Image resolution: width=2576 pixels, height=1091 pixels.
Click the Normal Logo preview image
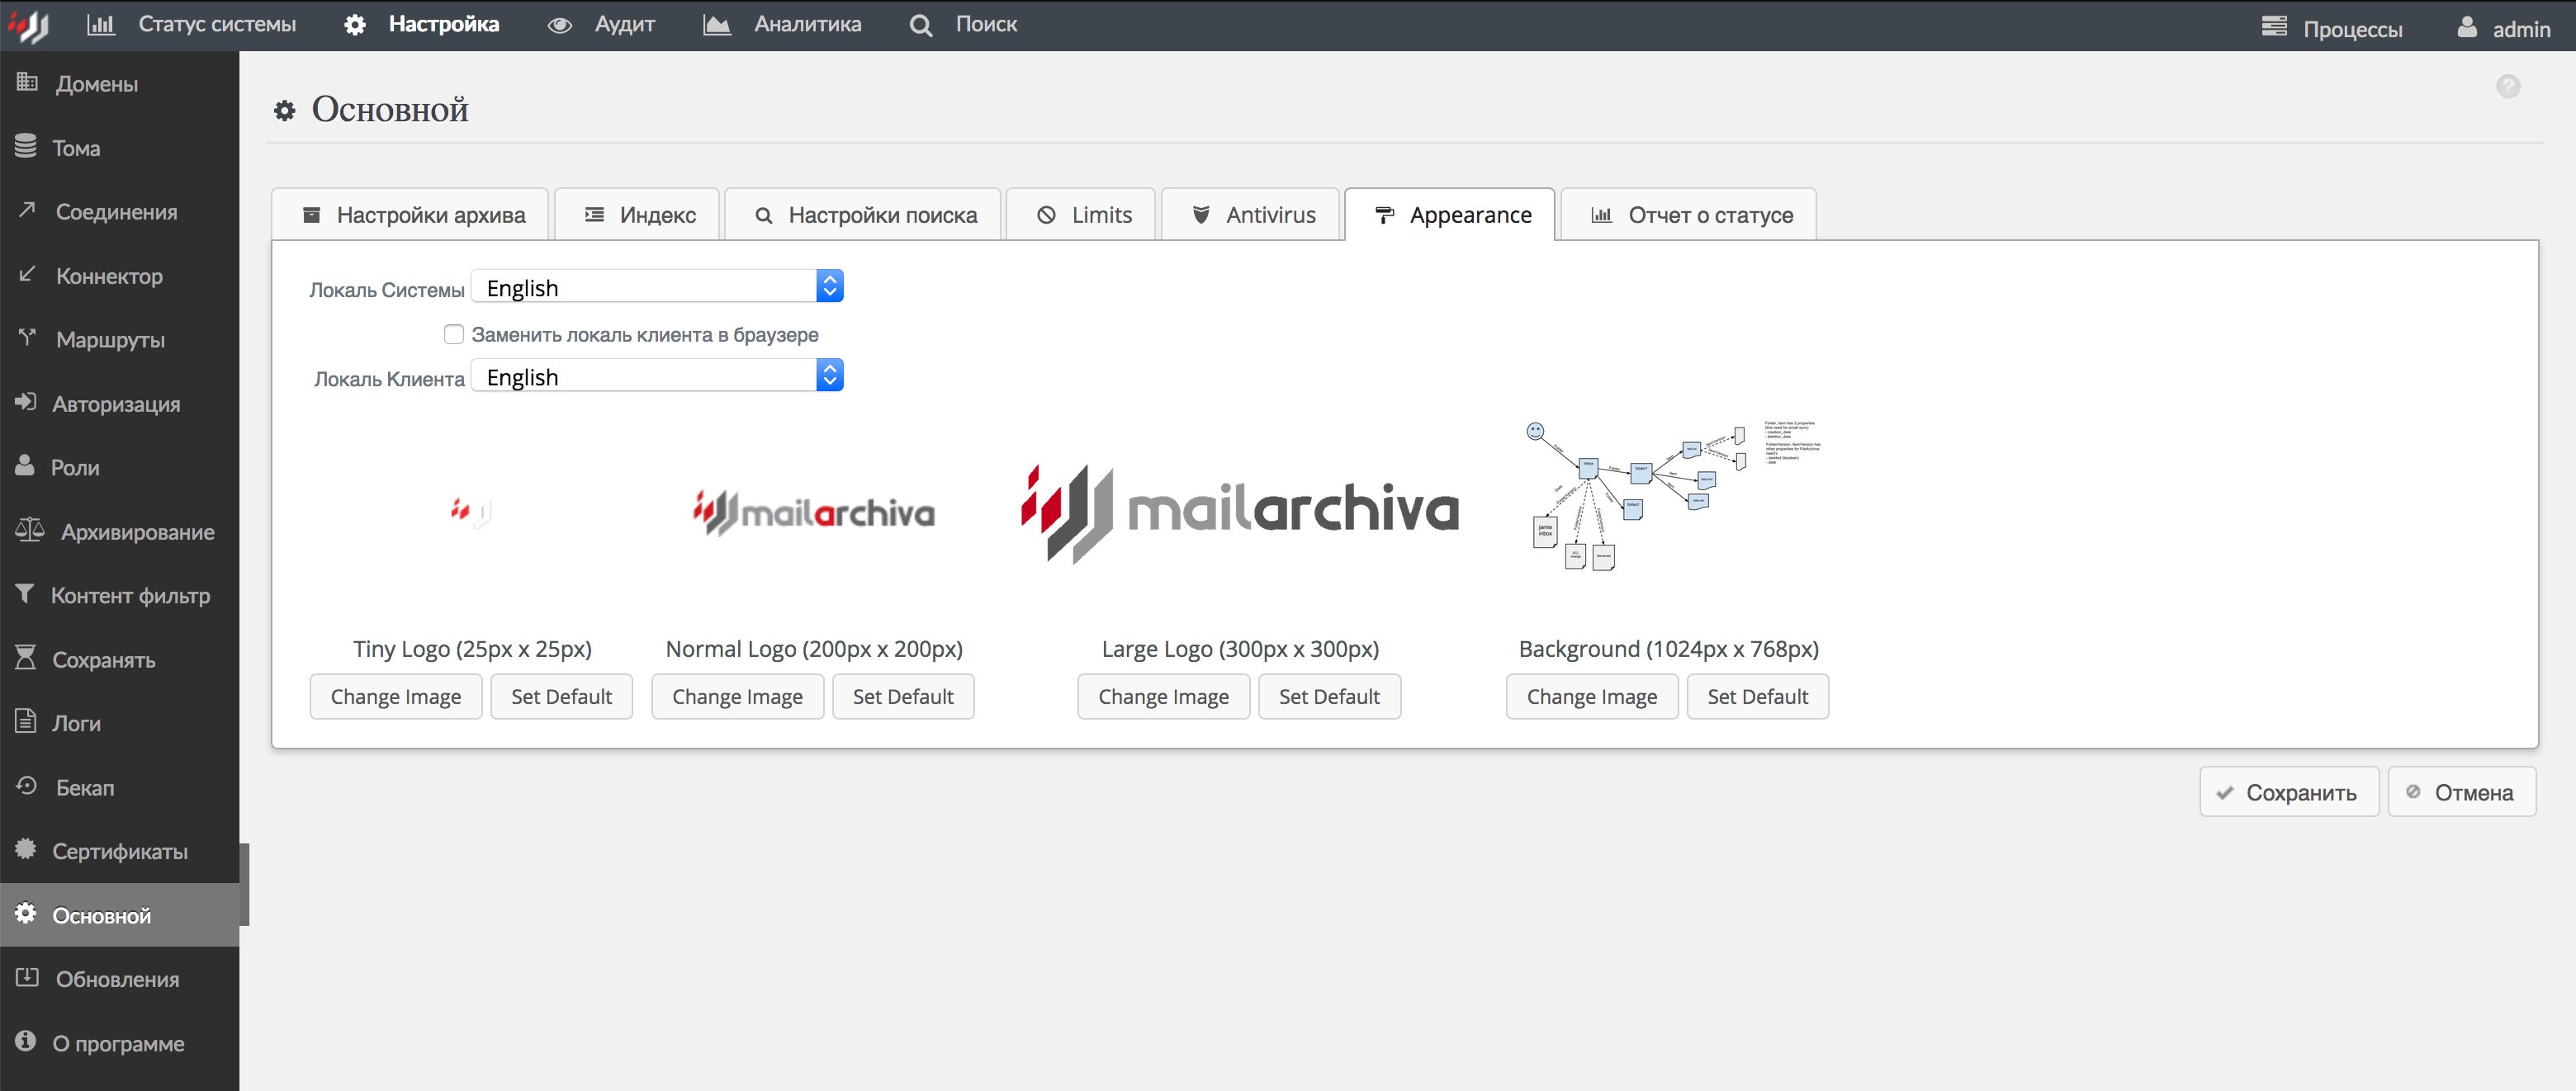click(x=814, y=512)
